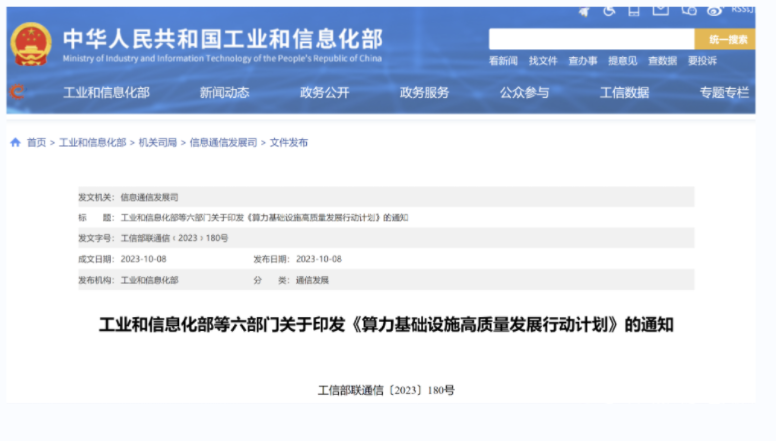
Task: Click 信息通信发展司 breadcrumb link
Action: pyautogui.click(x=223, y=143)
